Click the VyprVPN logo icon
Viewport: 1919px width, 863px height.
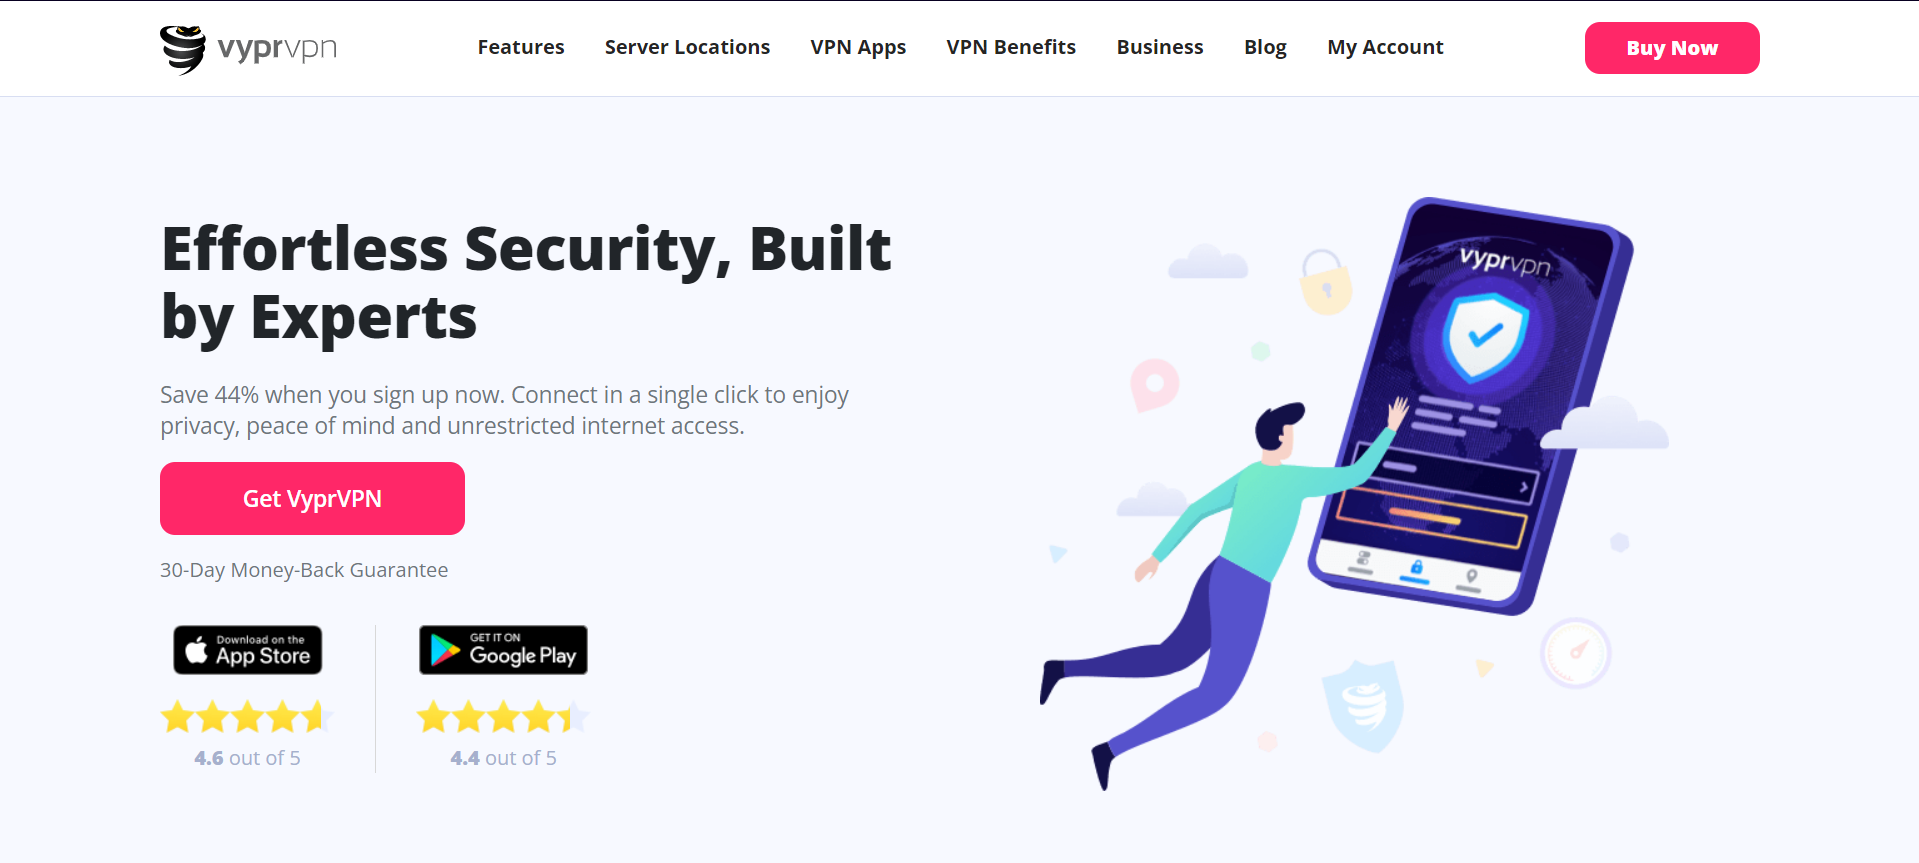point(183,49)
